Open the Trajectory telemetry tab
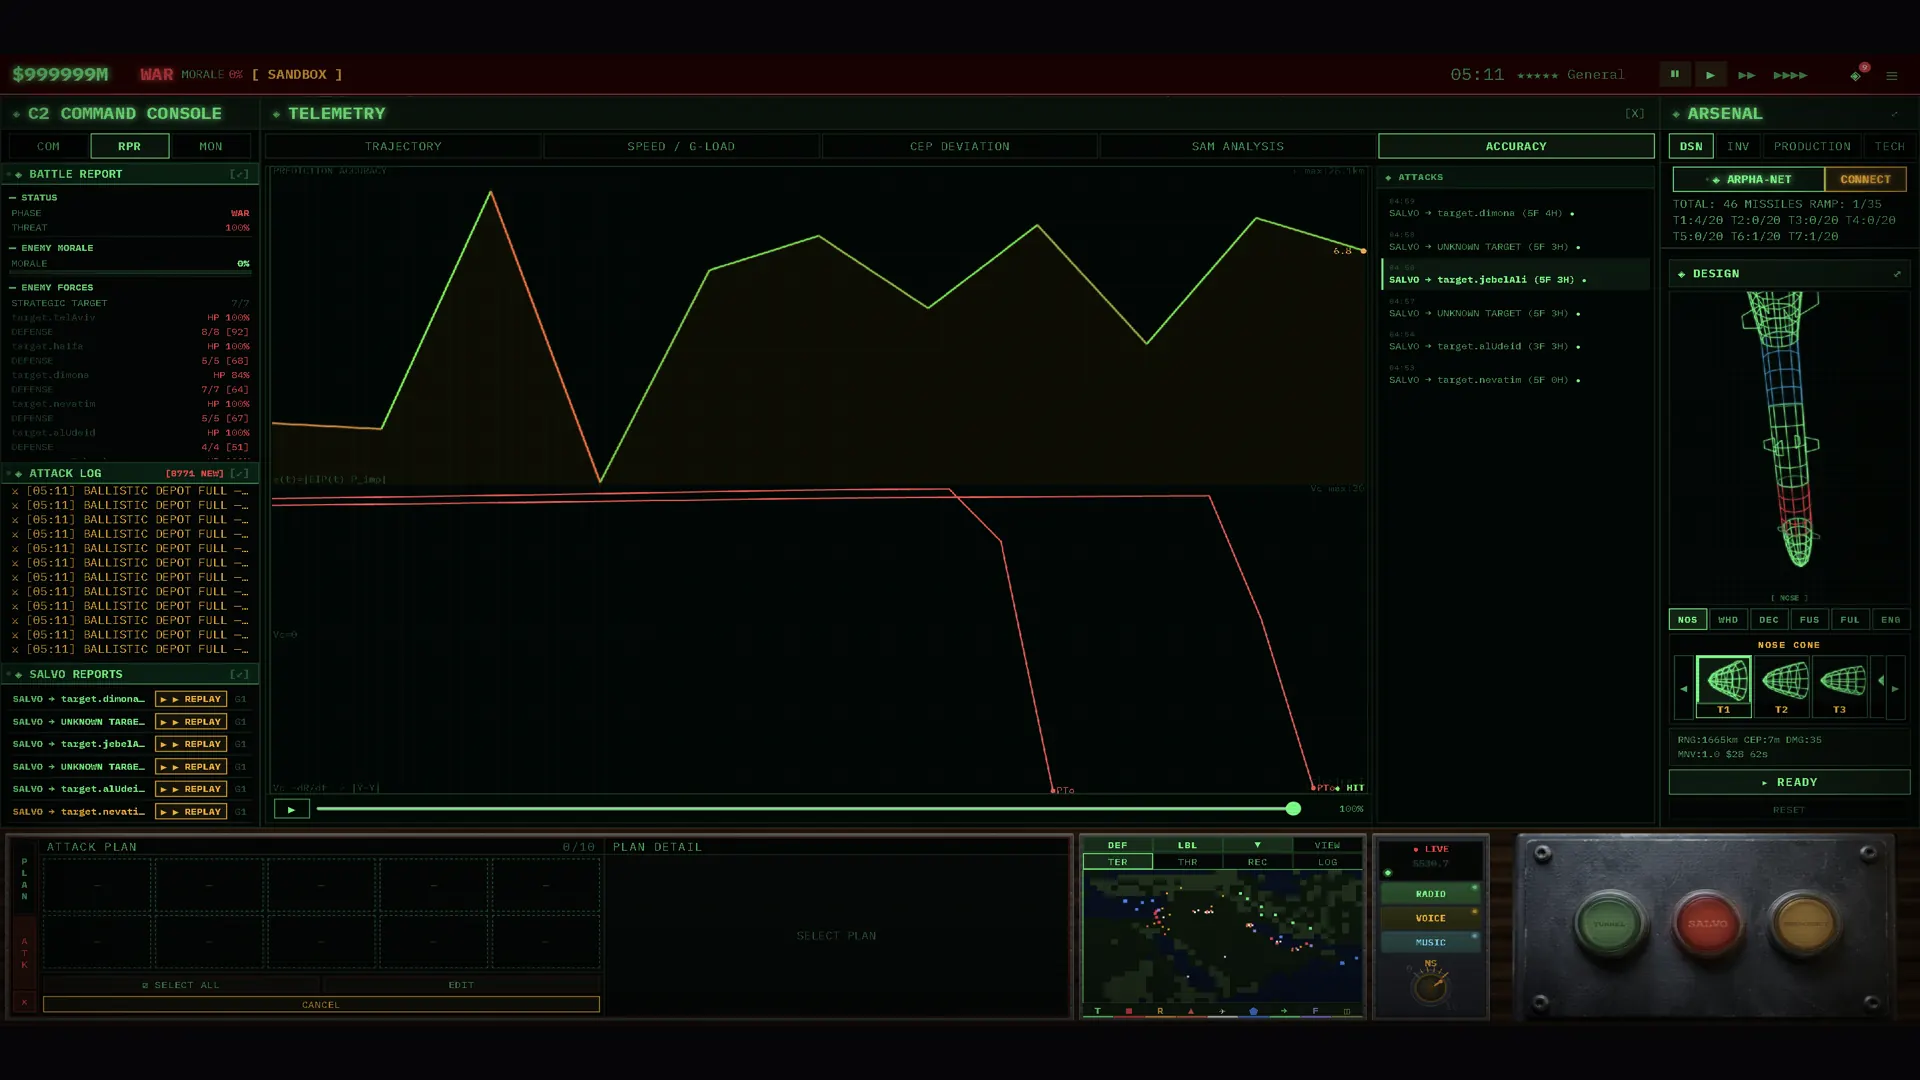This screenshot has height=1080, width=1920. pos(403,146)
